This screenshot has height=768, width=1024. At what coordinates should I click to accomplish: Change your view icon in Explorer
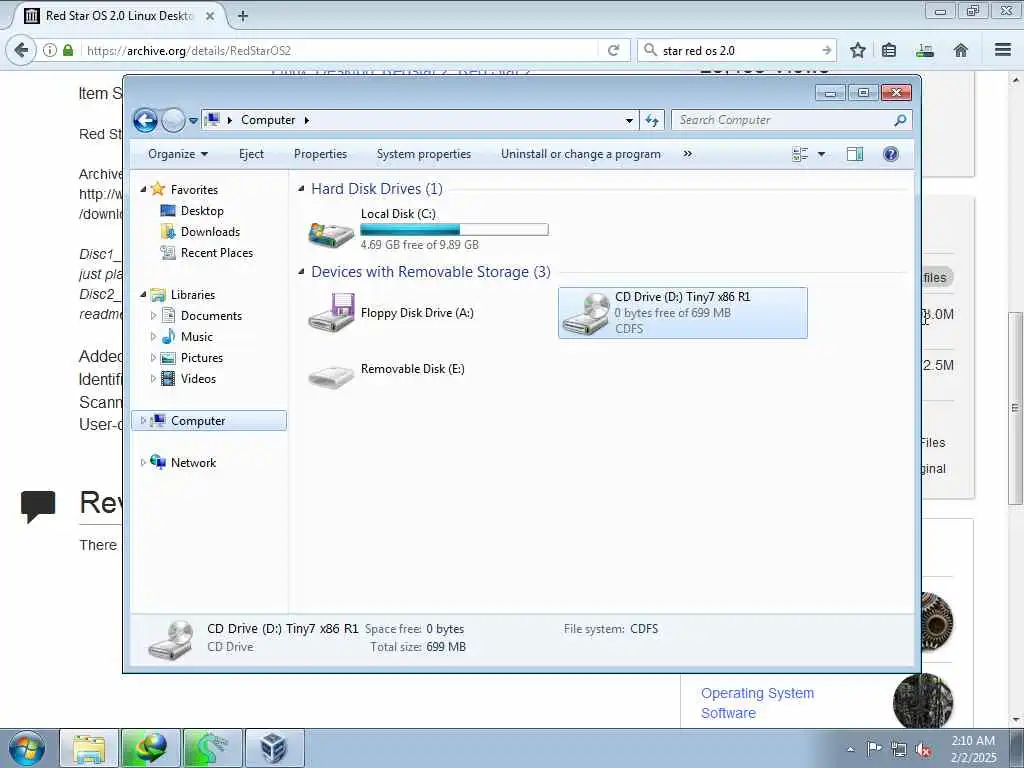pos(800,154)
